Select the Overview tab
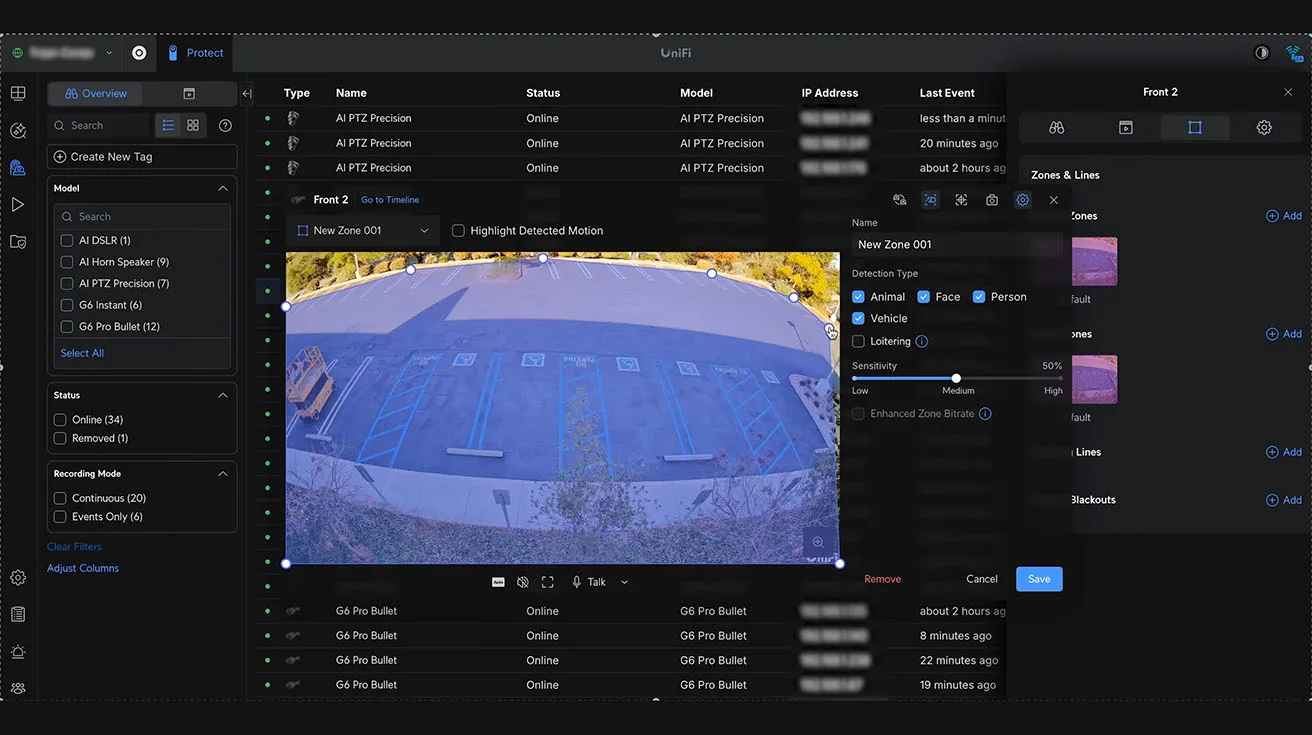The height and width of the screenshot is (735, 1312). (x=96, y=94)
